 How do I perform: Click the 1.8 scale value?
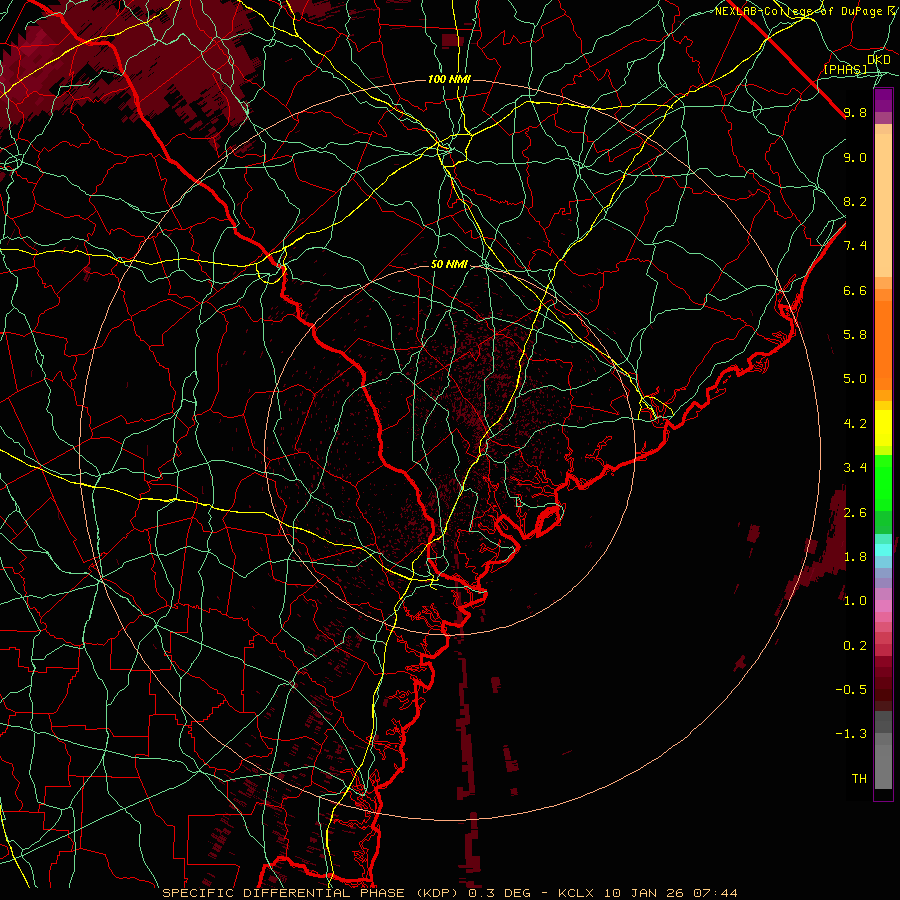855,557
